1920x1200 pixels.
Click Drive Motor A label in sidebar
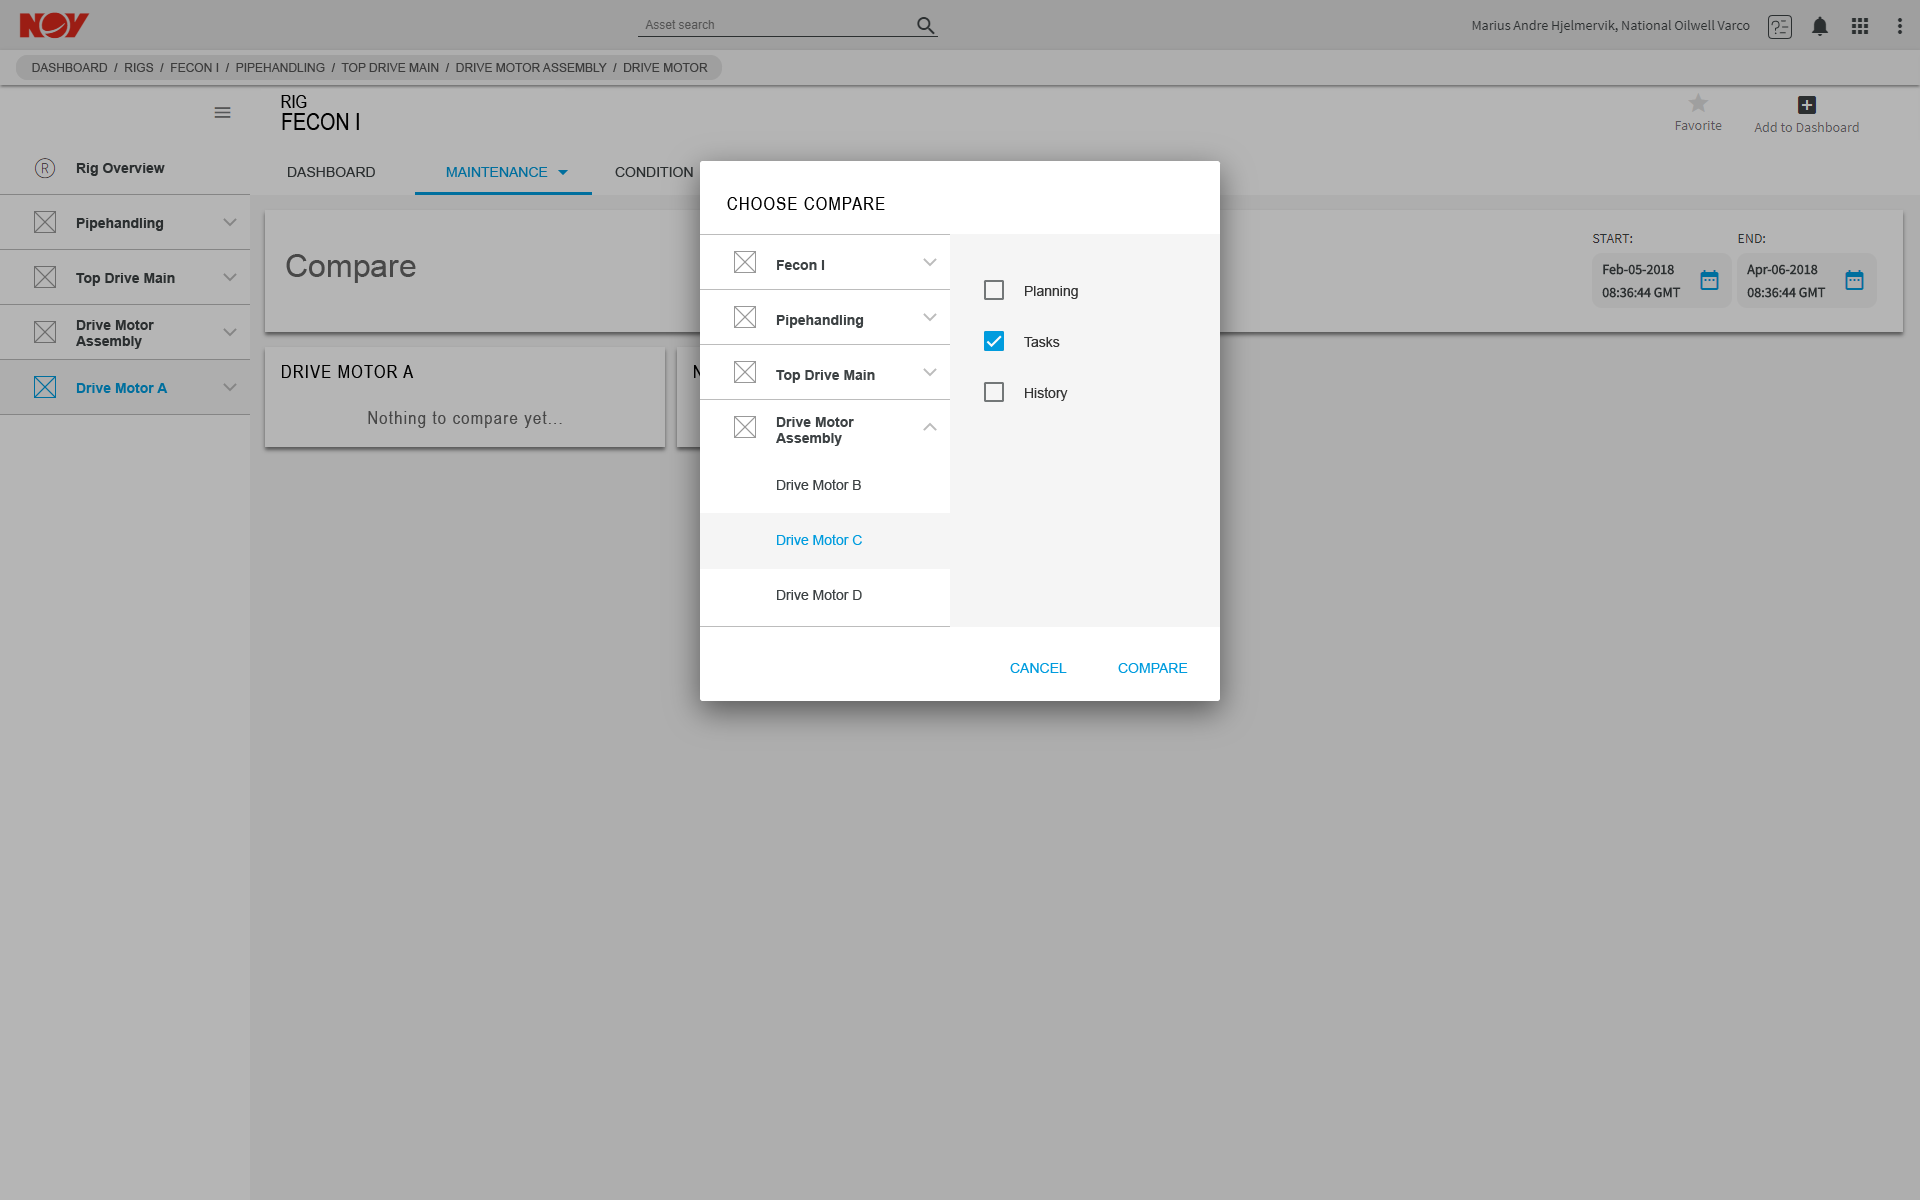point(121,388)
